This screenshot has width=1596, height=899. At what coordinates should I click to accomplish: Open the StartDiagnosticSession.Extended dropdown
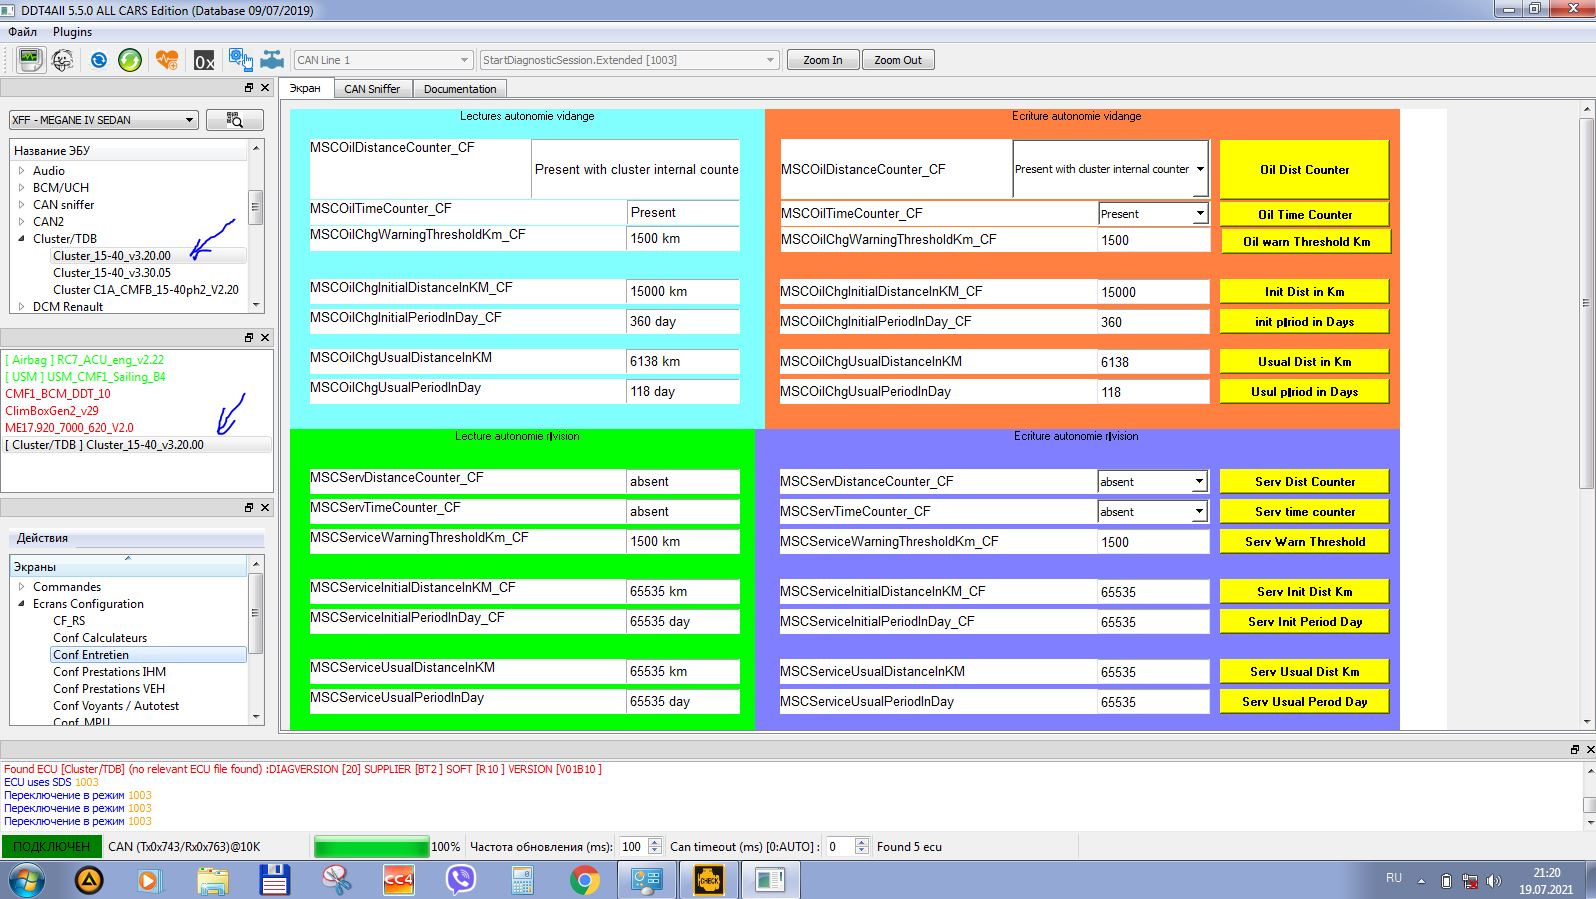(x=628, y=60)
